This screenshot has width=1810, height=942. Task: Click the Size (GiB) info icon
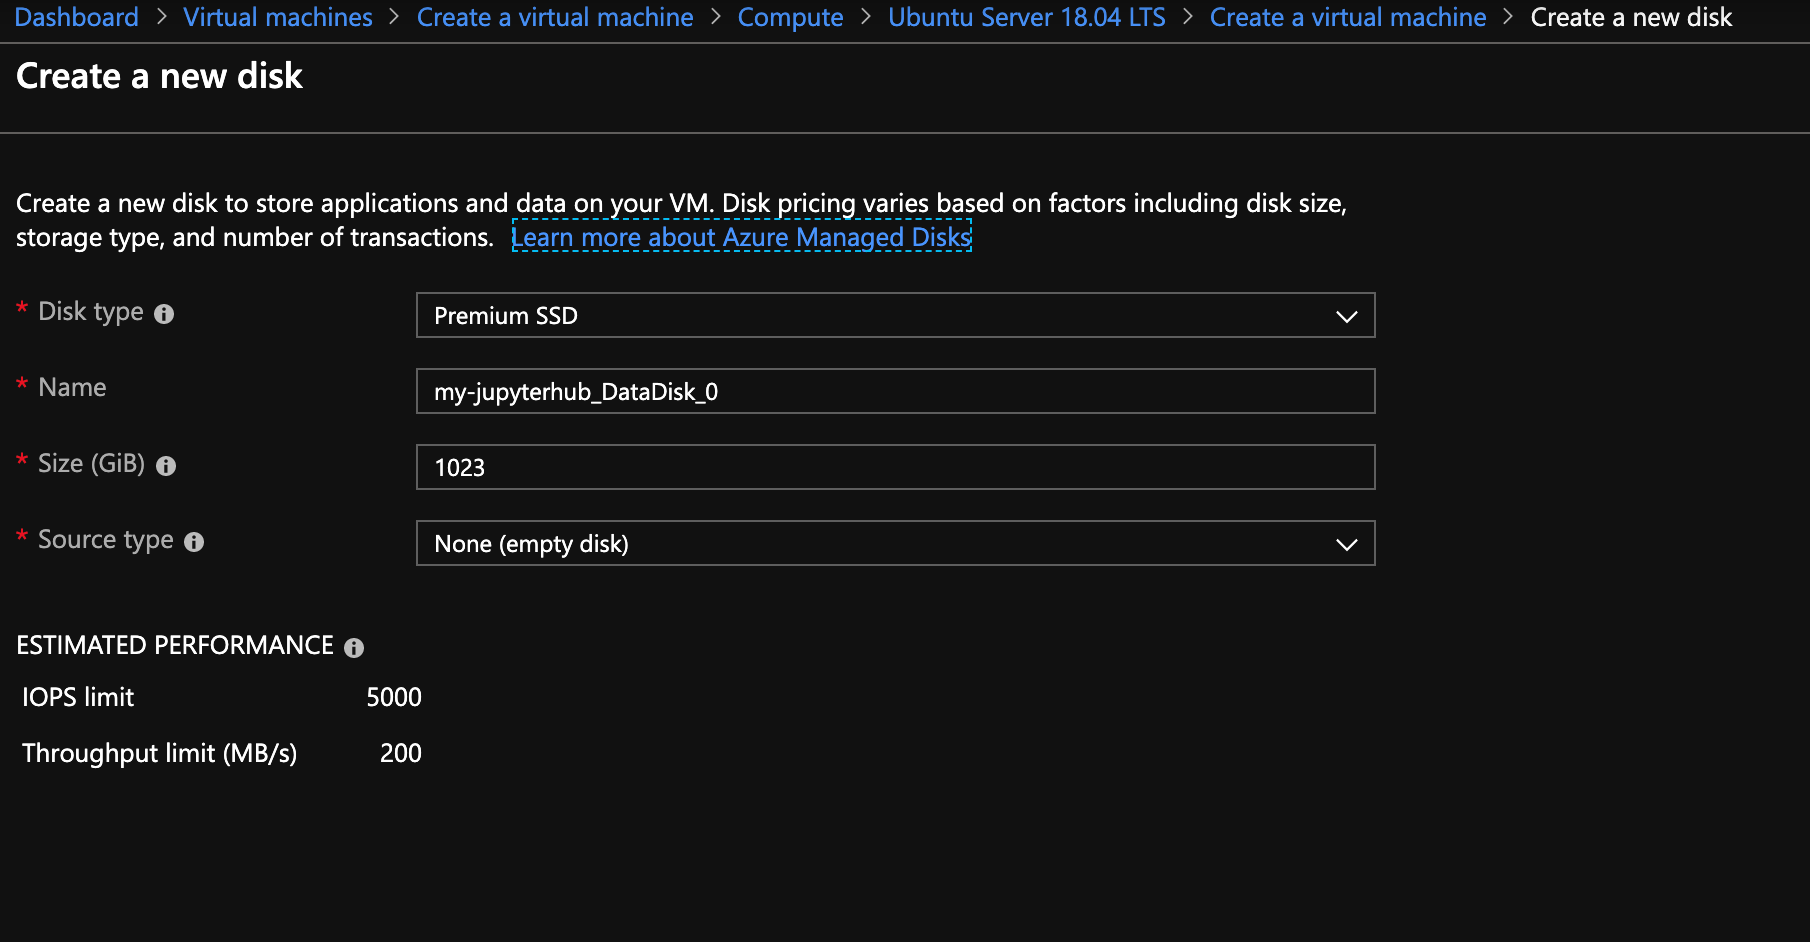(x=166, y=466)
